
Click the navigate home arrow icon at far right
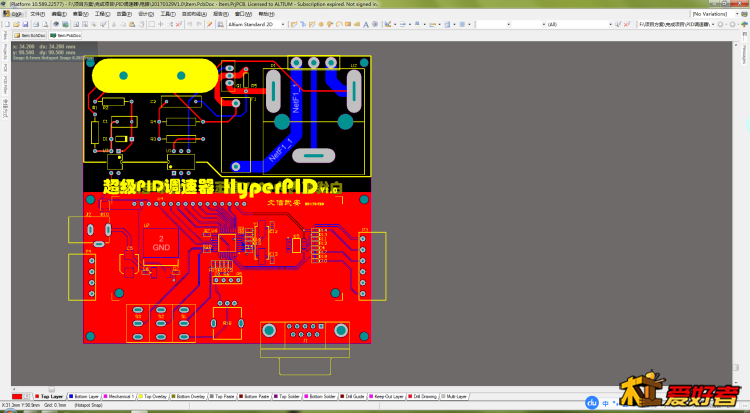pyautogui.click(x=745, y=24)
